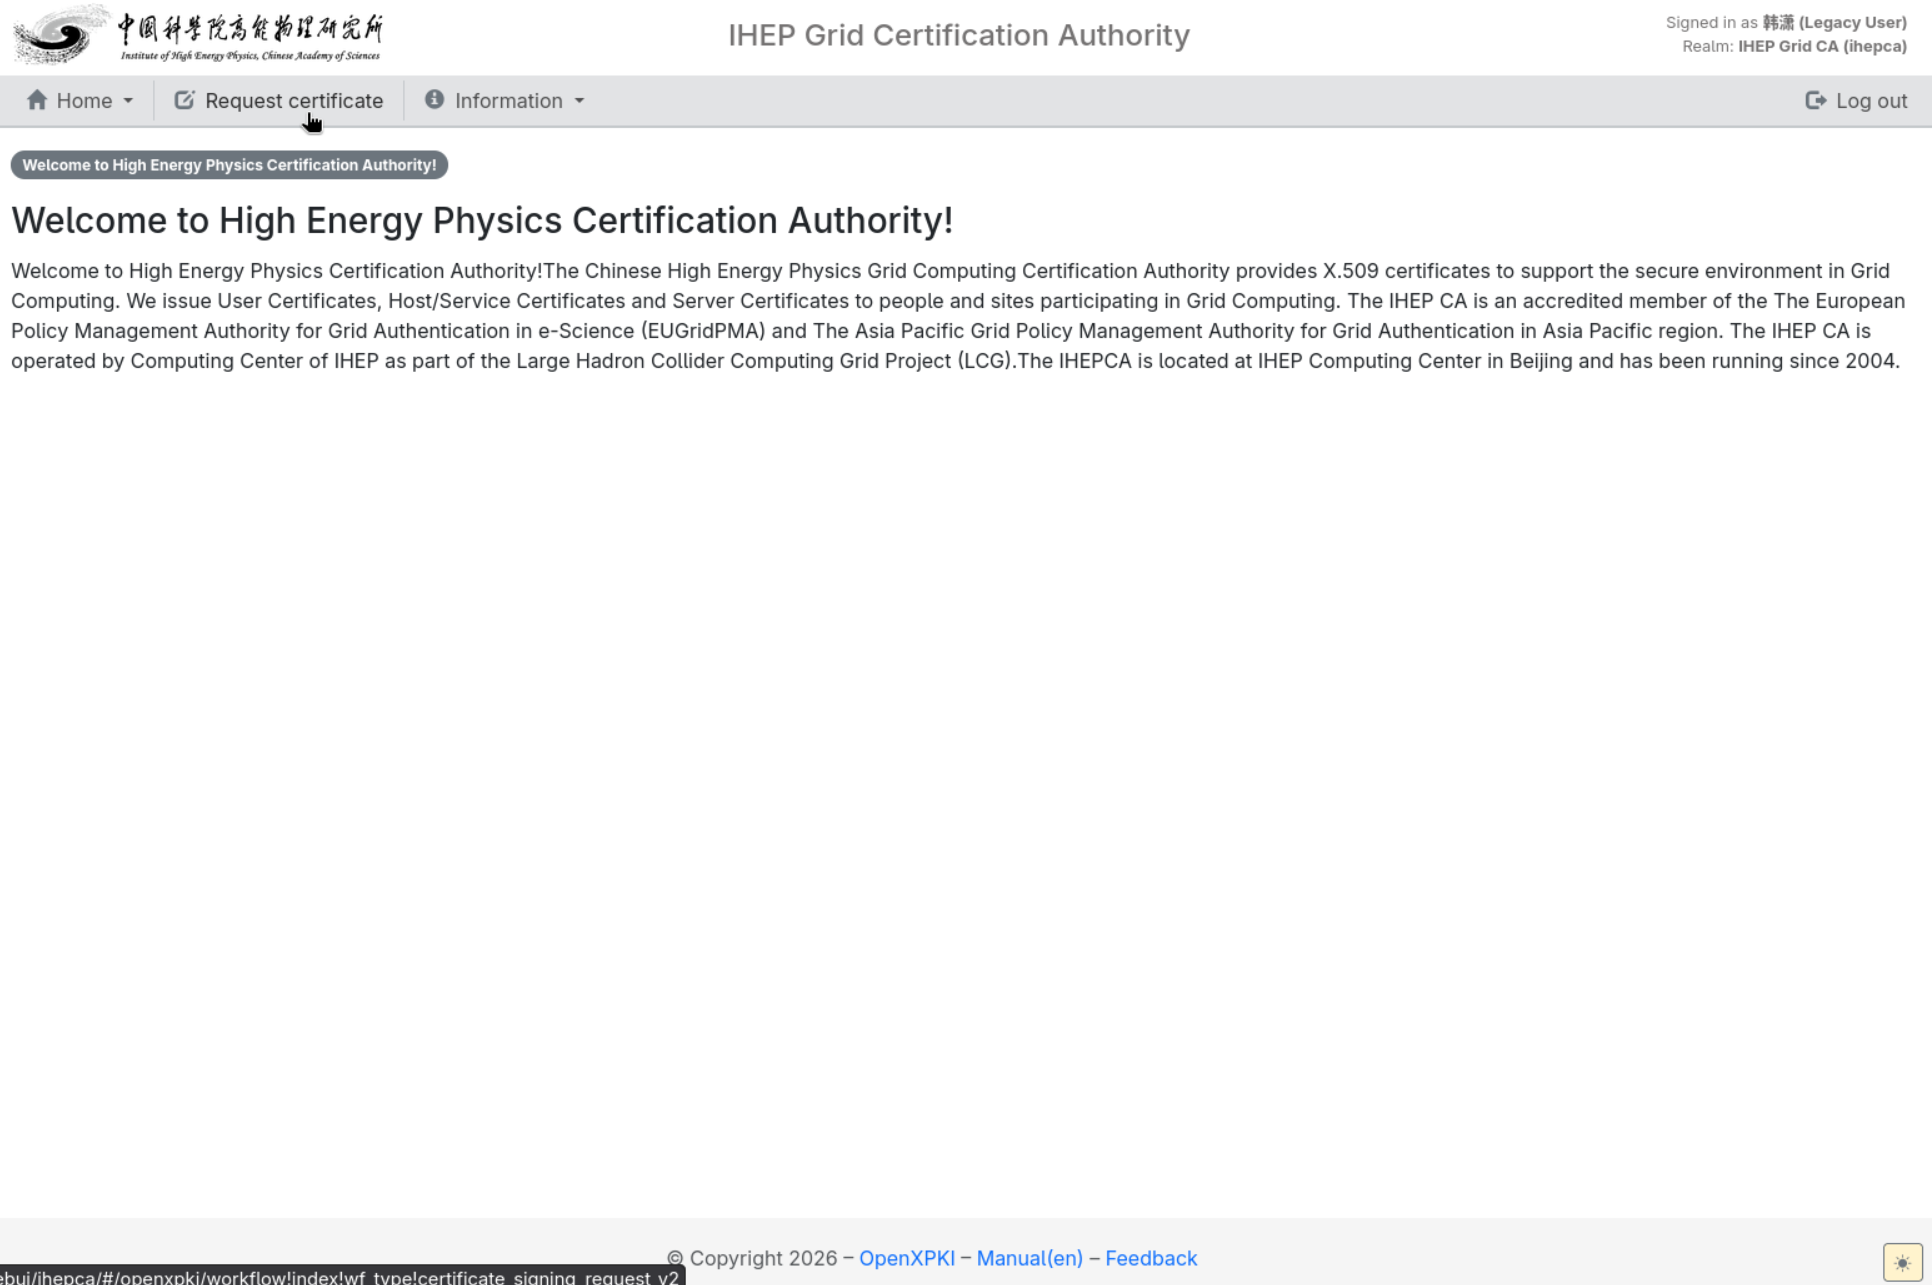Click the Information circle icon
The height and width of the screenshot is (1285, 1932).
(x=434, y=99)
